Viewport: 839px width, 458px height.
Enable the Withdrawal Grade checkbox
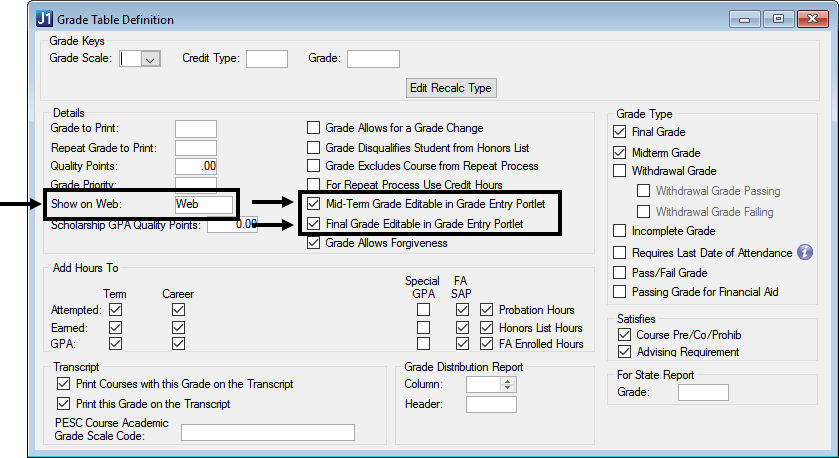pos(619,172)
